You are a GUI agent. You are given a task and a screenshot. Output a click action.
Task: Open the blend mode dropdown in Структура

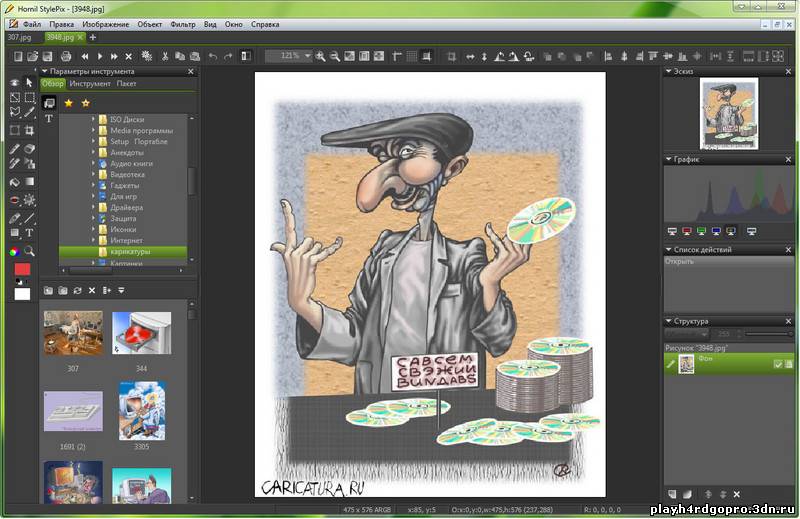686,334
